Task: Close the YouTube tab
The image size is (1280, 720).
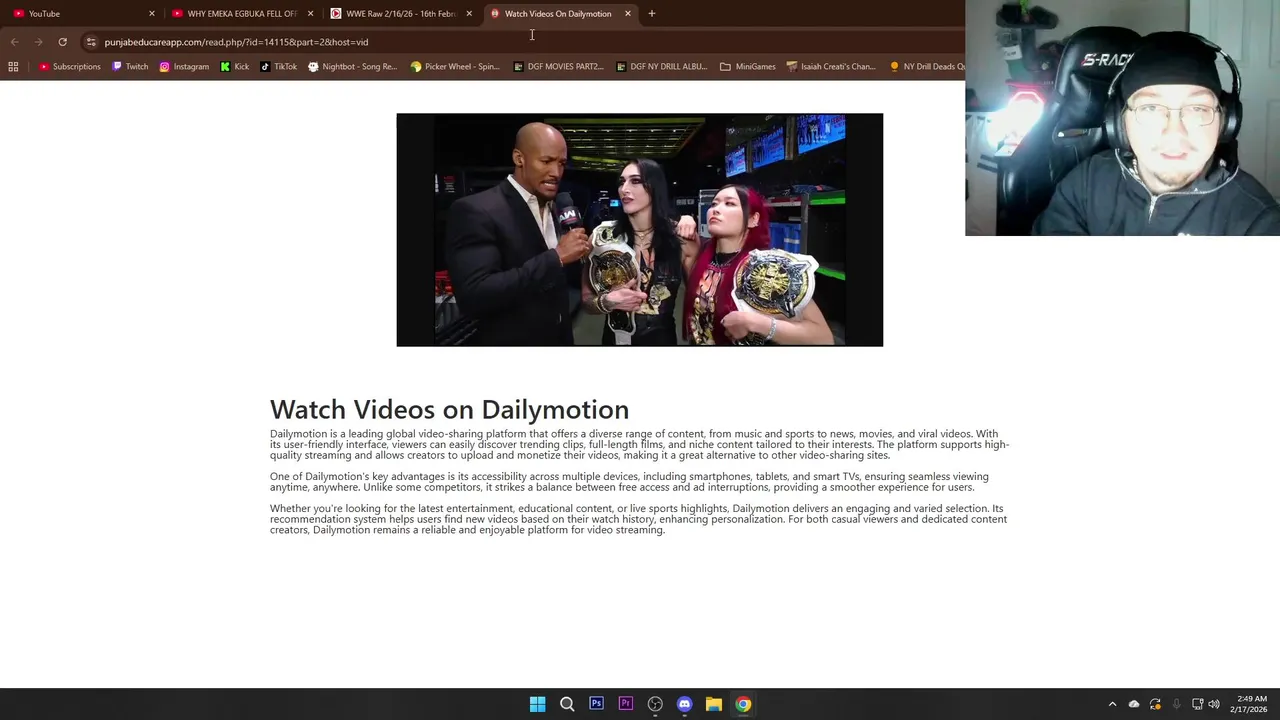Action: tap(152, 13)
